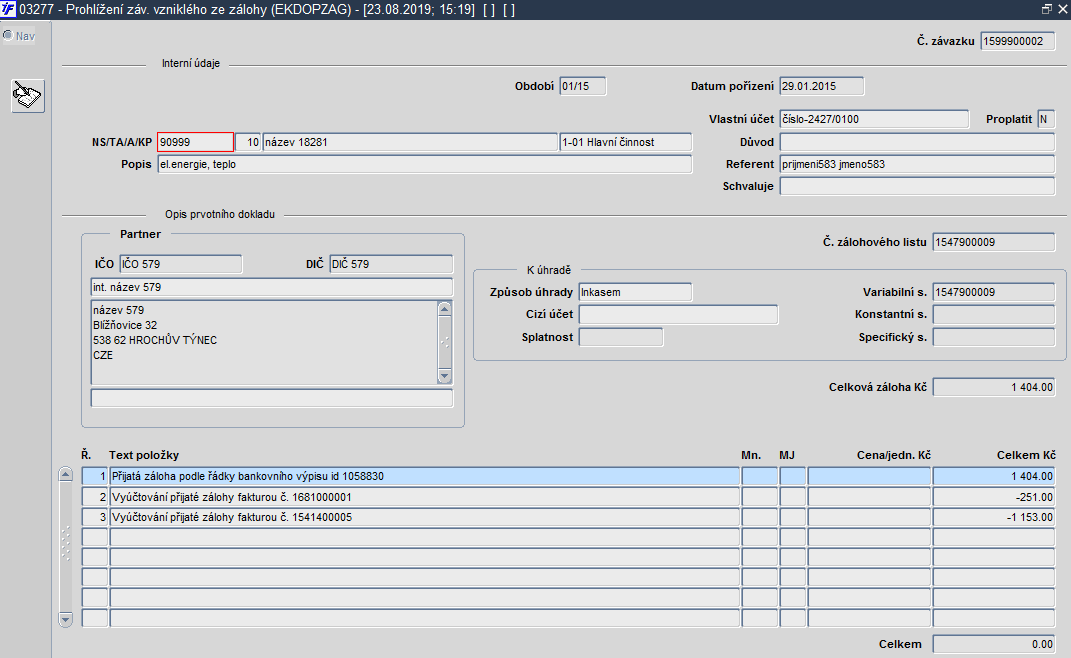Click the field containing value 10
This screenshot has width=1071, height=658.
(248, 142)
